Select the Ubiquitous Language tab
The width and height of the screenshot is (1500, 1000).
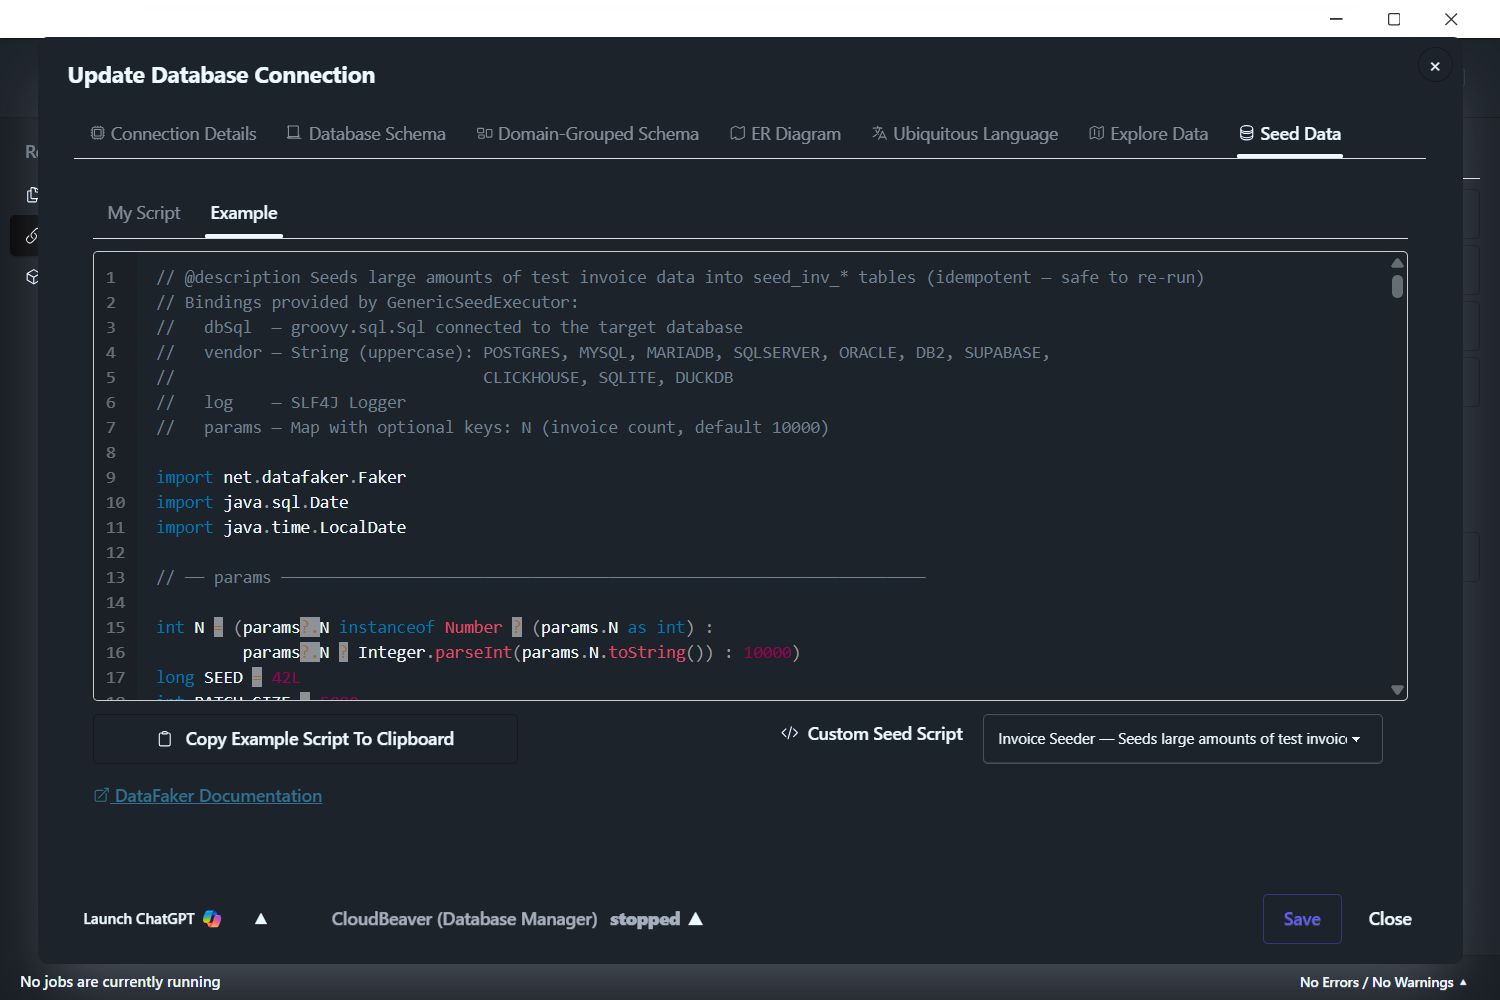965,134
